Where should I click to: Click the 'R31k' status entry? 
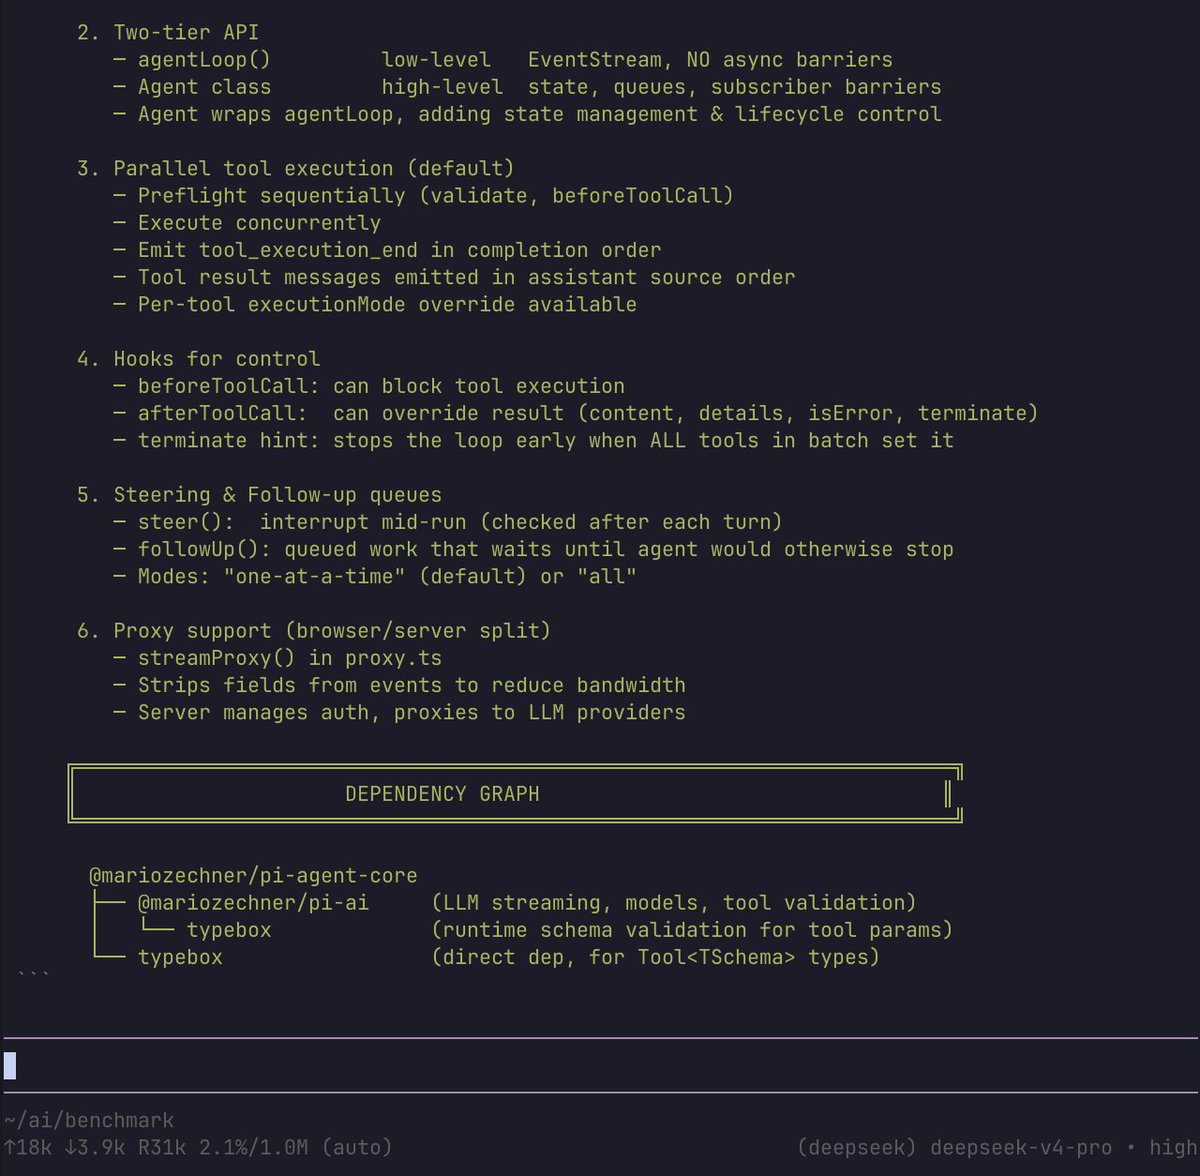point(162,1147)
